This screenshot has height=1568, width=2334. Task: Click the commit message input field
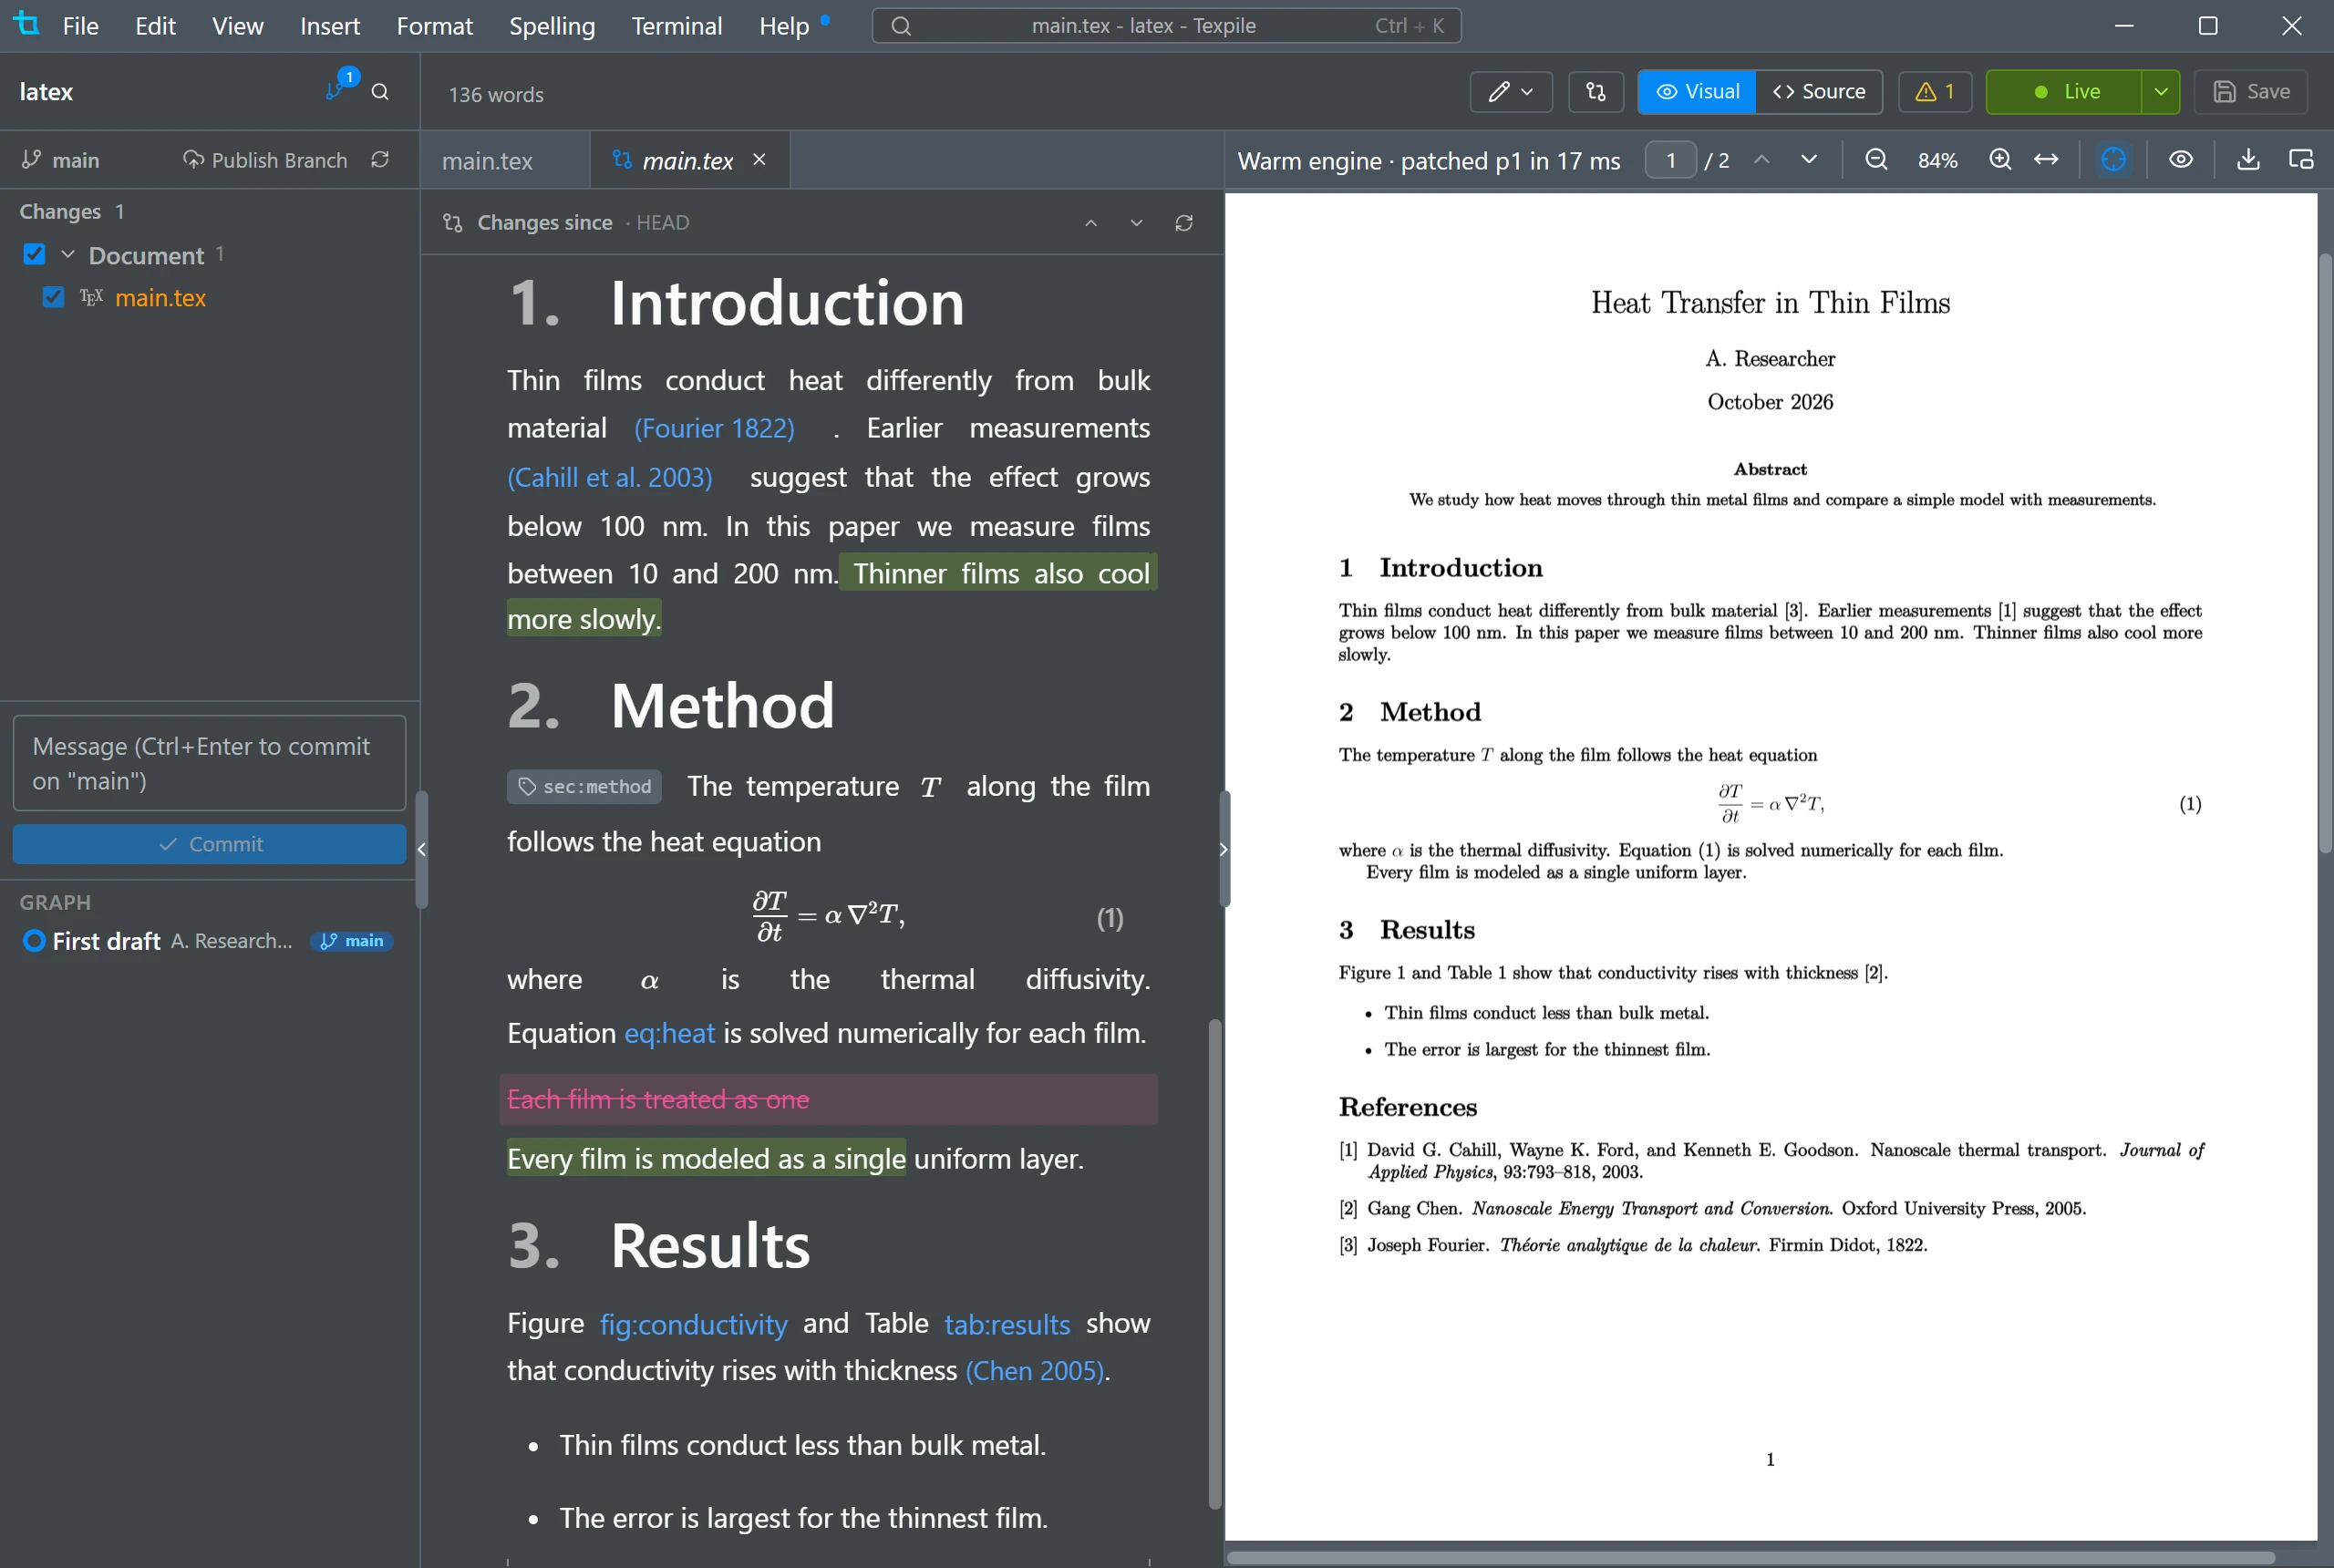pos(210,763)
